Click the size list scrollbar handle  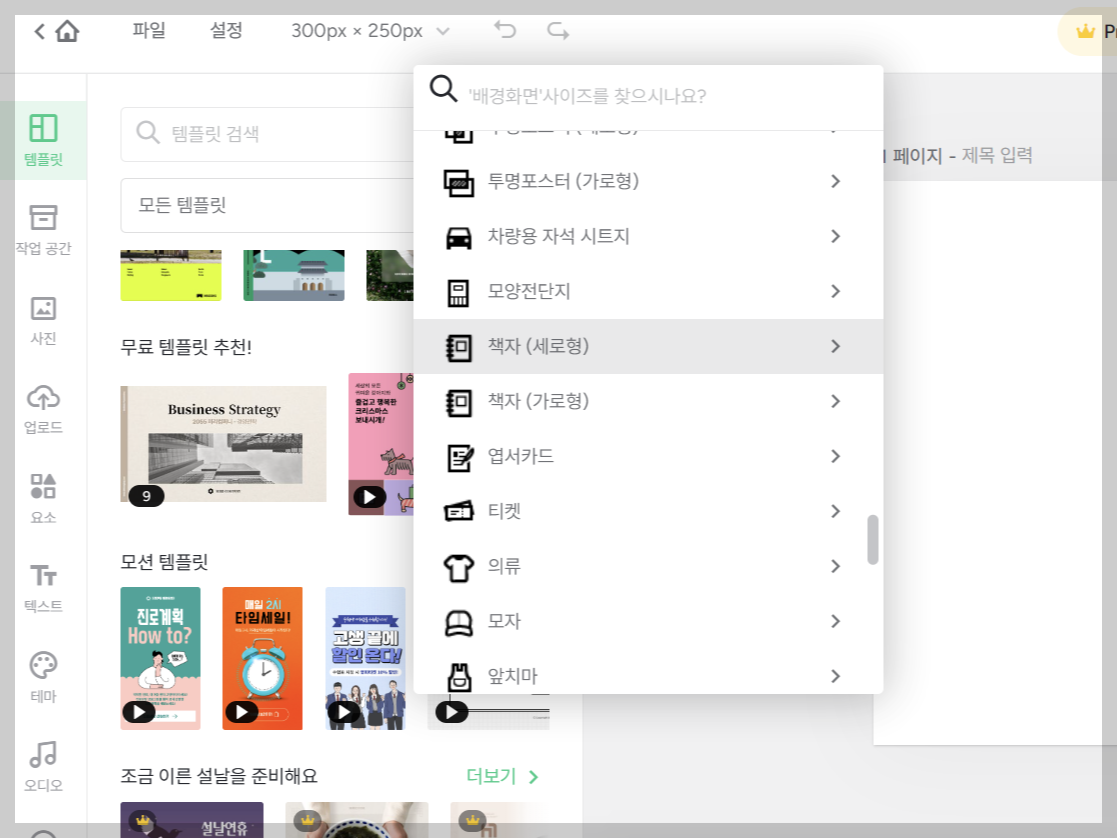pyautogui.click(x=872, y=539)
